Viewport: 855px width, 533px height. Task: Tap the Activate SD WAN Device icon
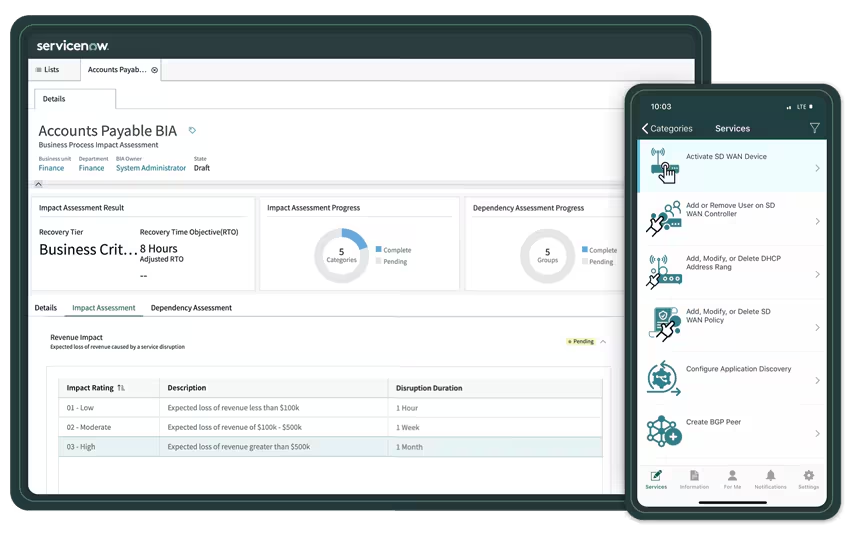pyautogui.click(x=665, y=165)
